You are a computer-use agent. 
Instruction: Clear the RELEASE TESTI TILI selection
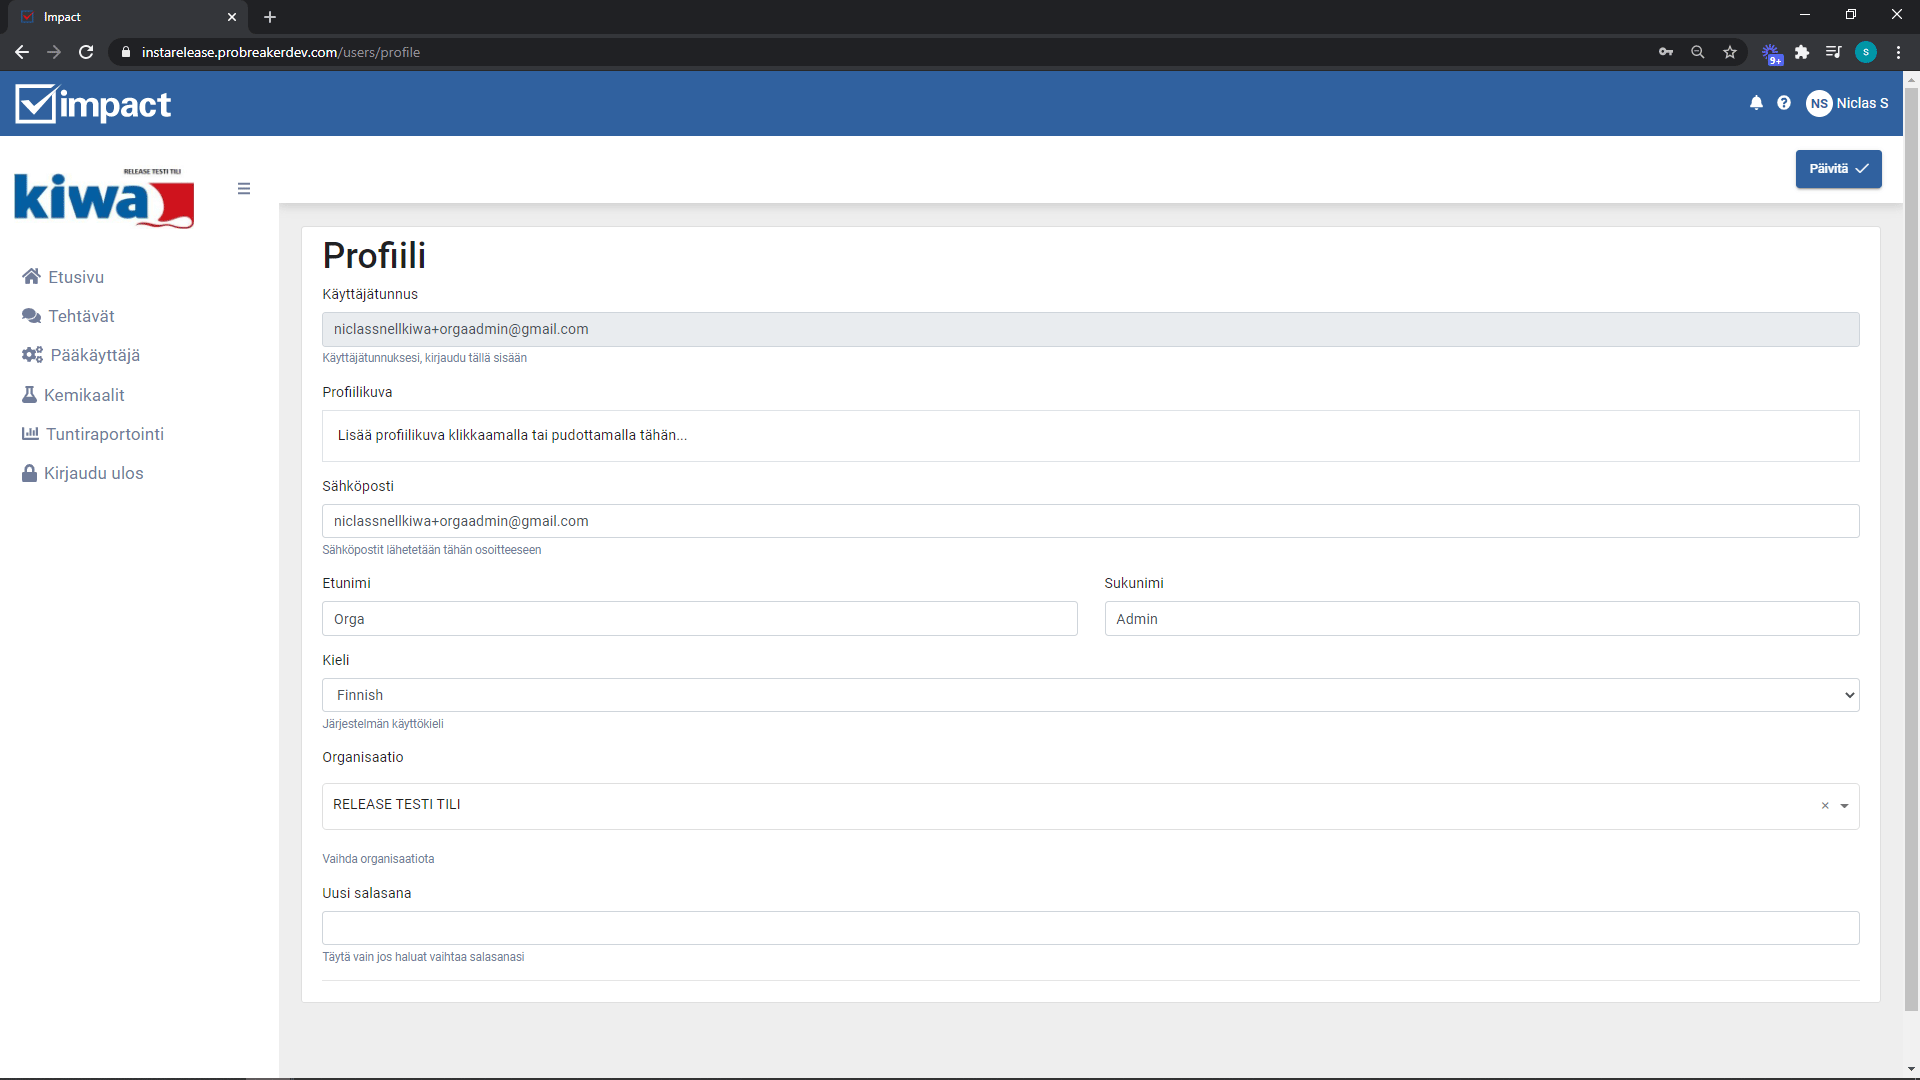(x=1825, y=806)
